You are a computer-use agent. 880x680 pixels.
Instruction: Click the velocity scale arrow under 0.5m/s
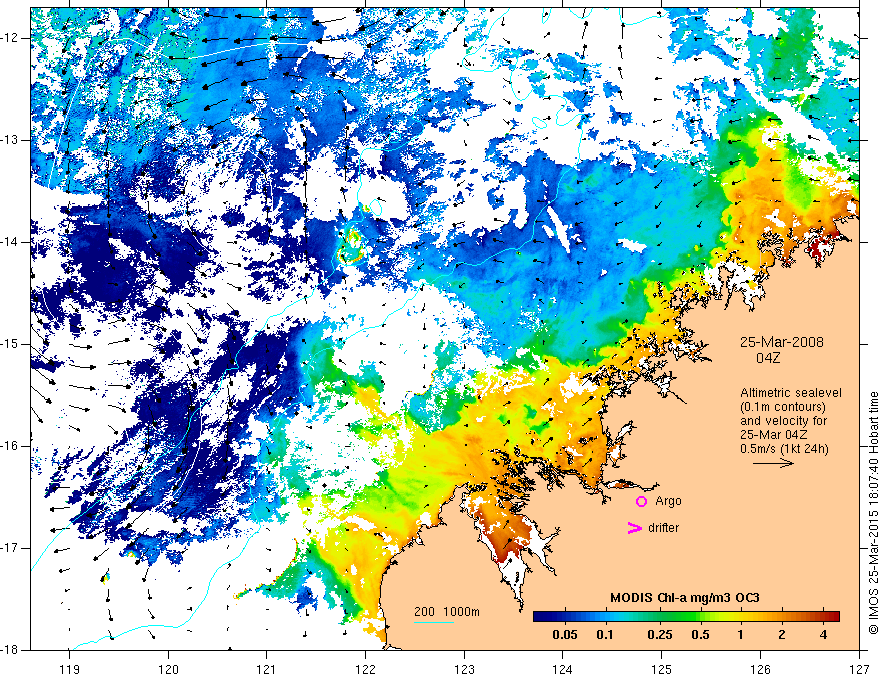(x=773, y=463)
